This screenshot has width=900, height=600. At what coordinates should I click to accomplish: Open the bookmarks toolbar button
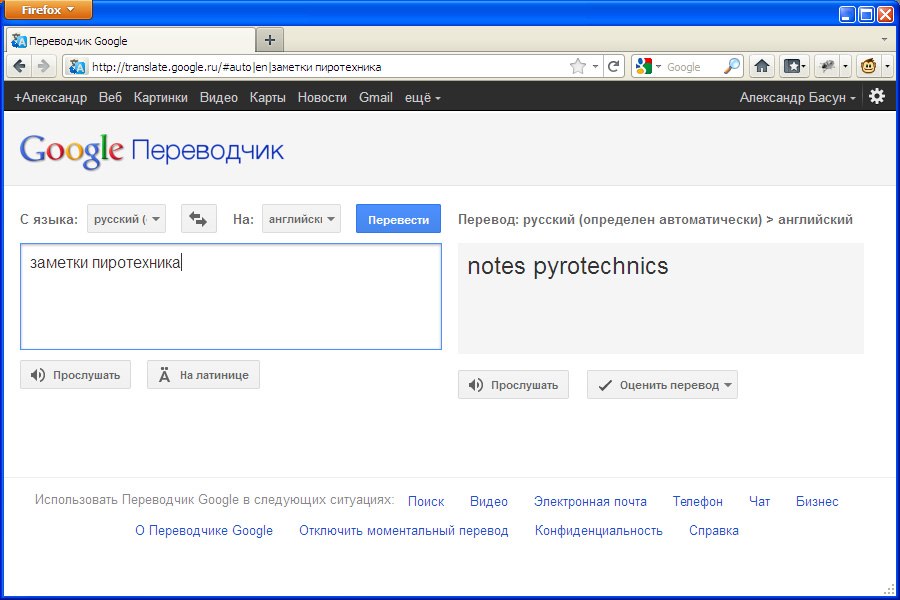tap(794, 67)
